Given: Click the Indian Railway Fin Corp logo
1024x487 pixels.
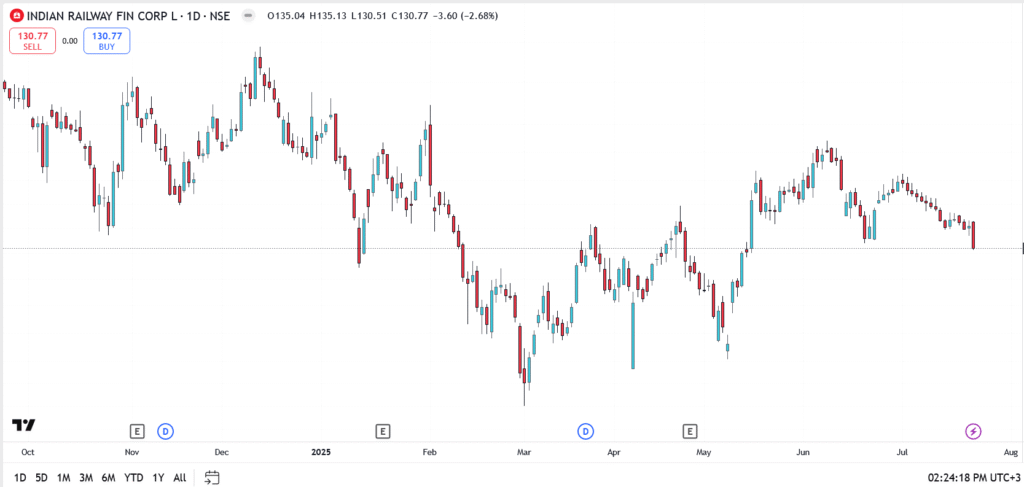Looking at the screenshot, I should coord(16,16).
